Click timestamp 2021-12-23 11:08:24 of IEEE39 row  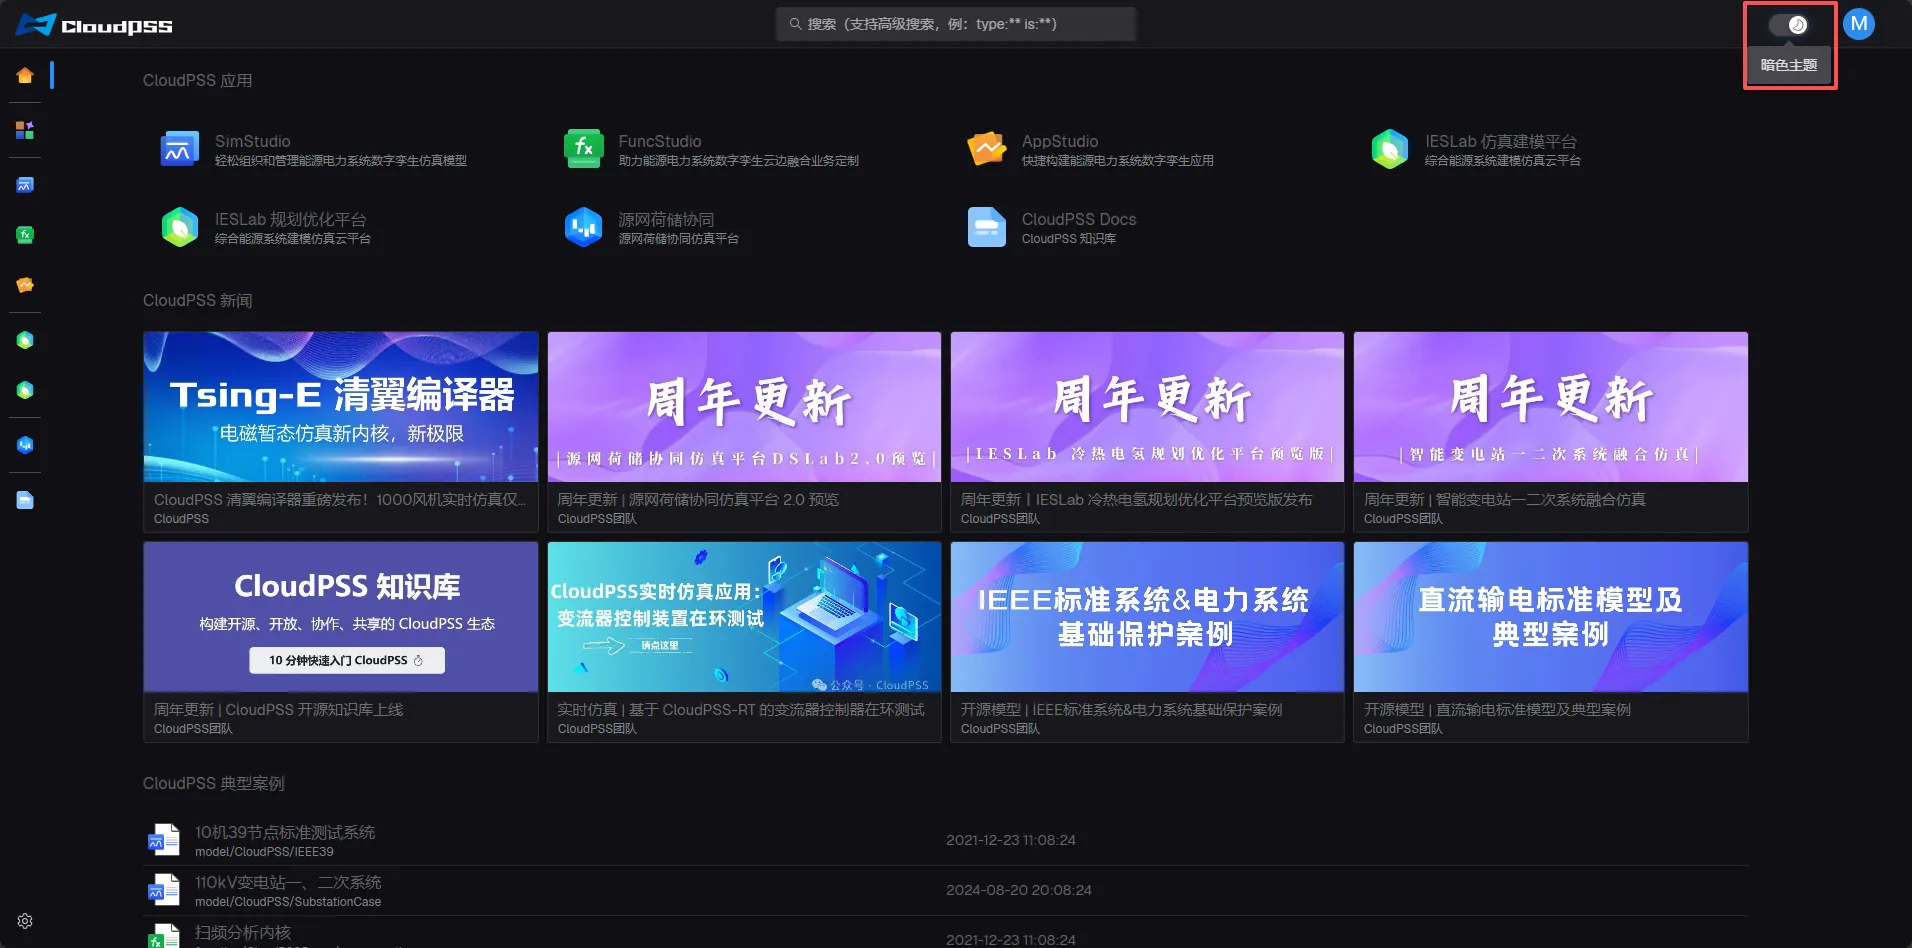point(1011,840)
